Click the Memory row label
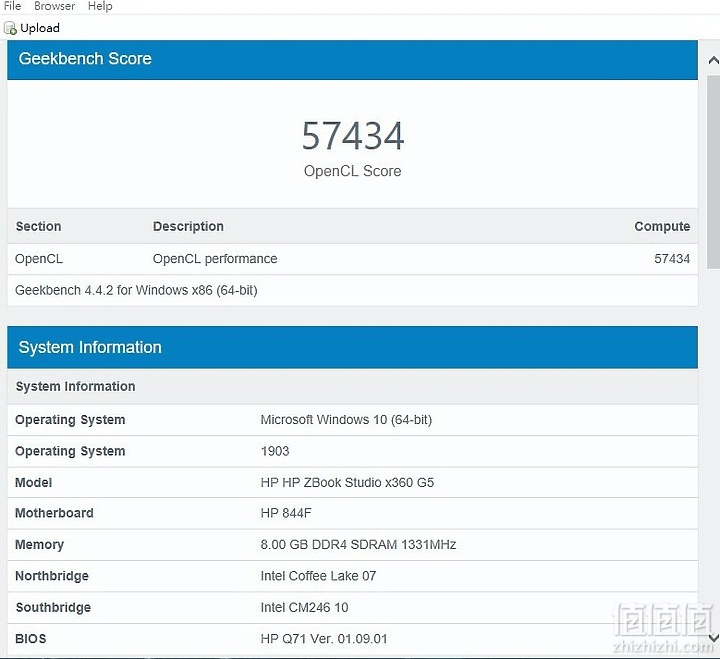Screen dimensions: 720x659 (39, 545)
